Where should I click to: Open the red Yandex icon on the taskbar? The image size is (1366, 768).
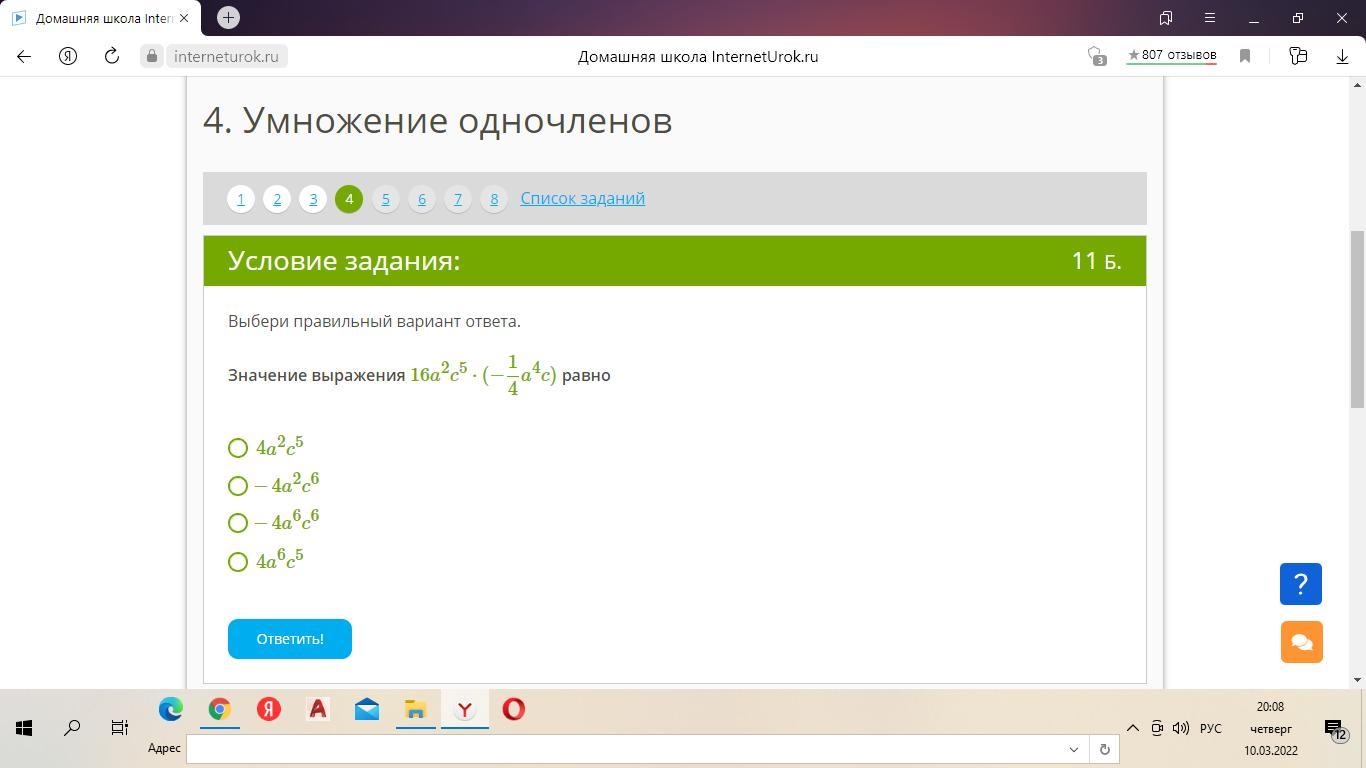coord(269,709)
